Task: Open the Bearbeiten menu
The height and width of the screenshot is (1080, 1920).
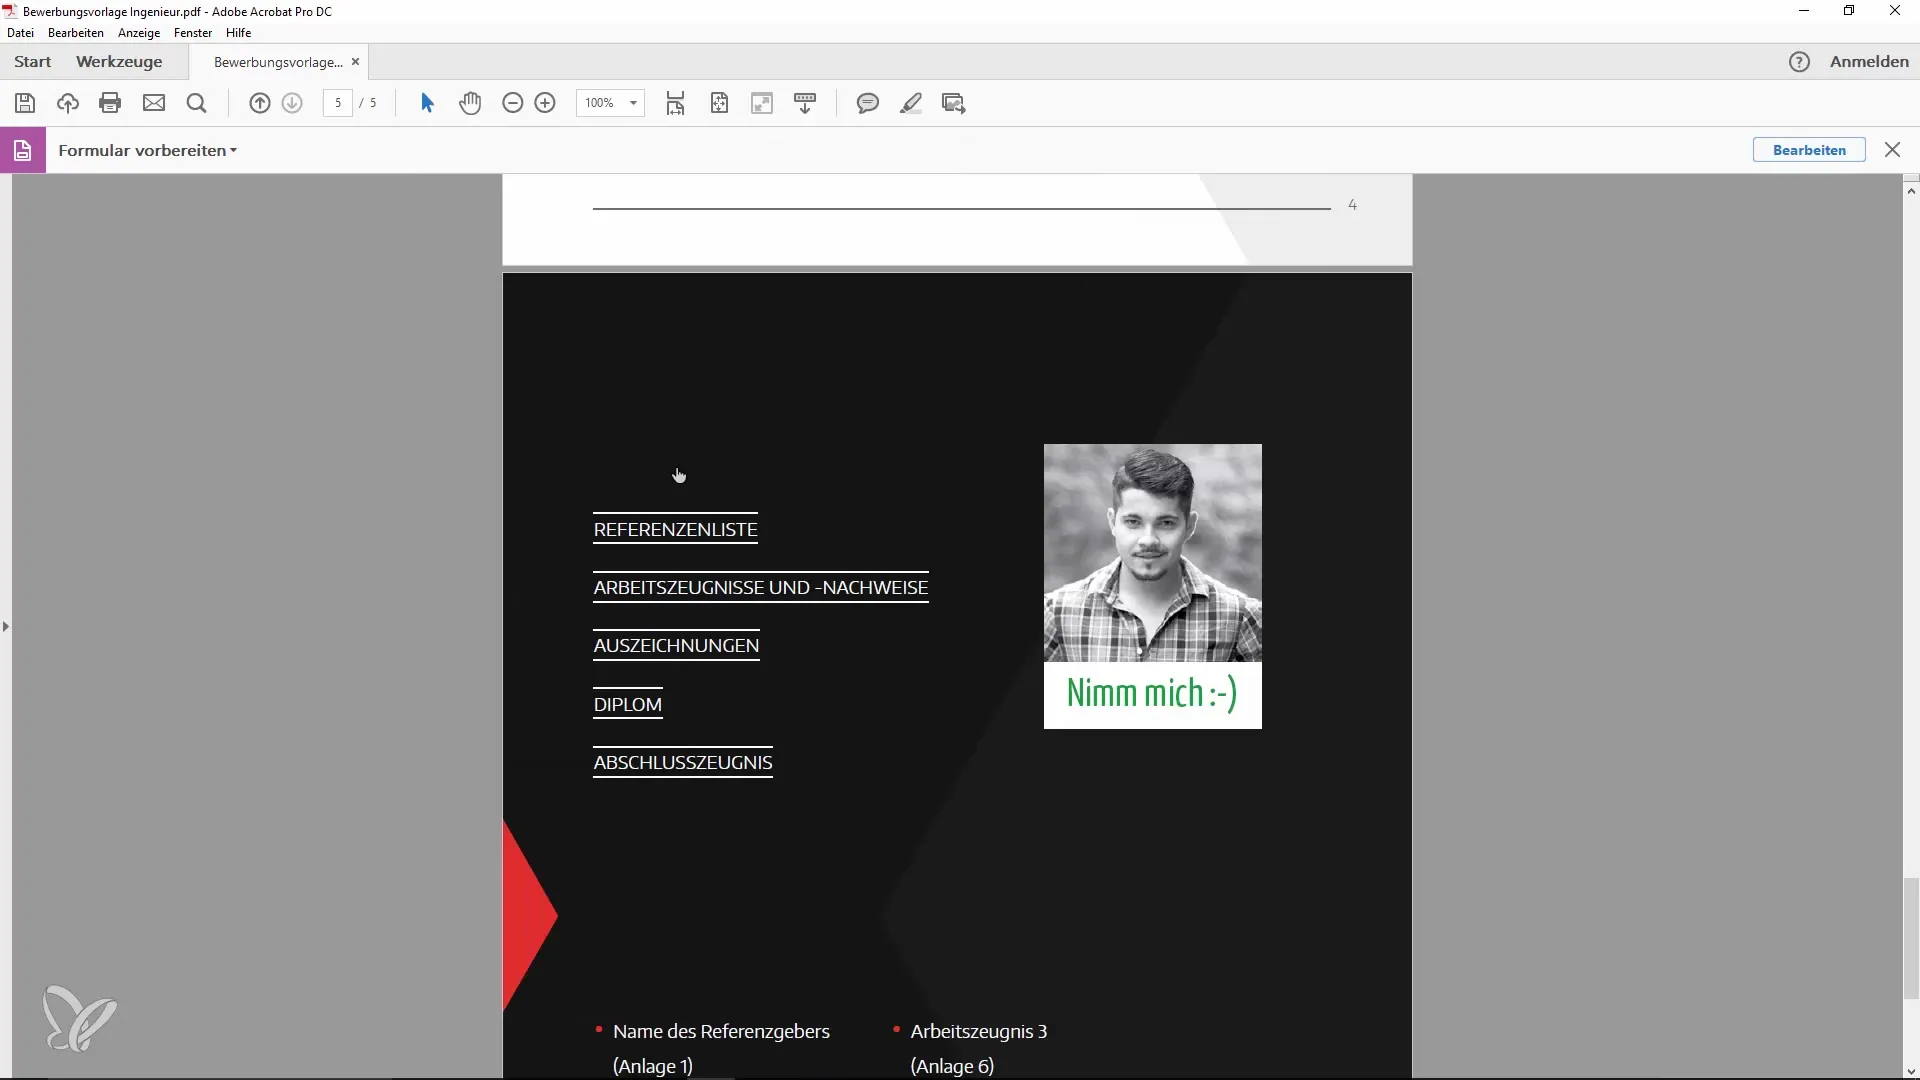Action: (x=76, y=33)
